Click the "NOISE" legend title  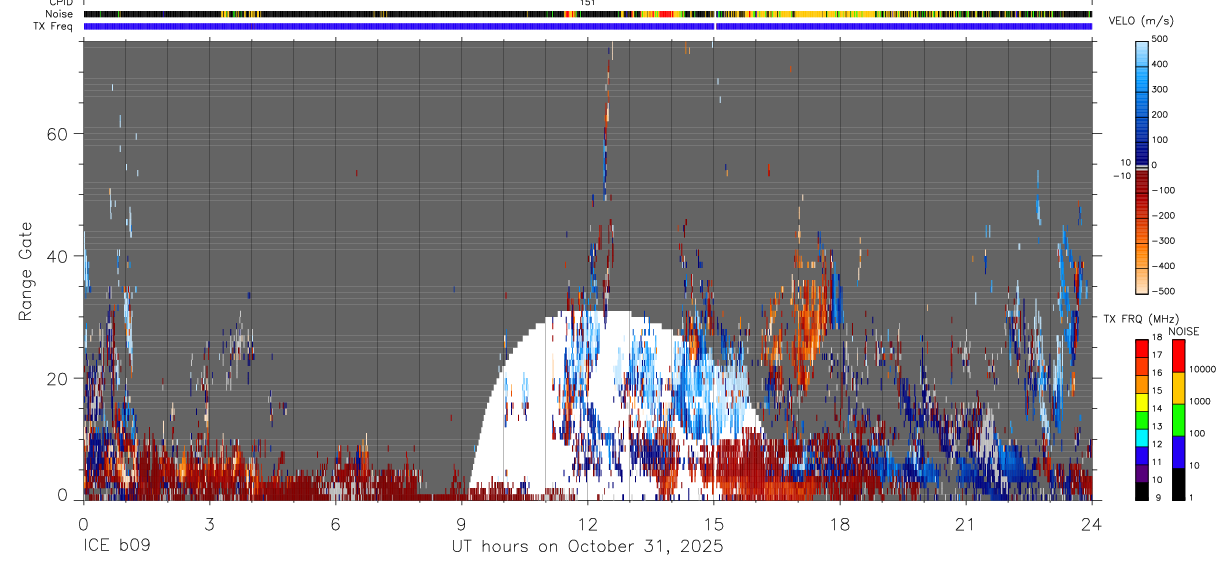point(1184,332)
